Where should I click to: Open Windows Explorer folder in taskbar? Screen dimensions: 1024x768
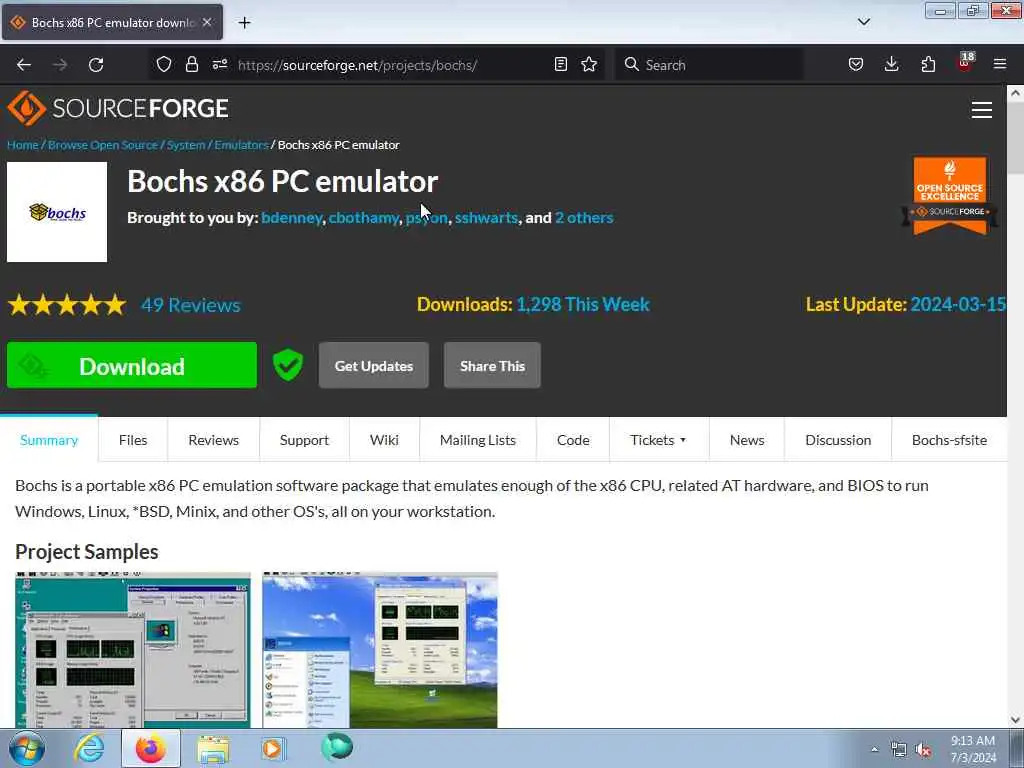pyautogui.click(x=214, y=749)
